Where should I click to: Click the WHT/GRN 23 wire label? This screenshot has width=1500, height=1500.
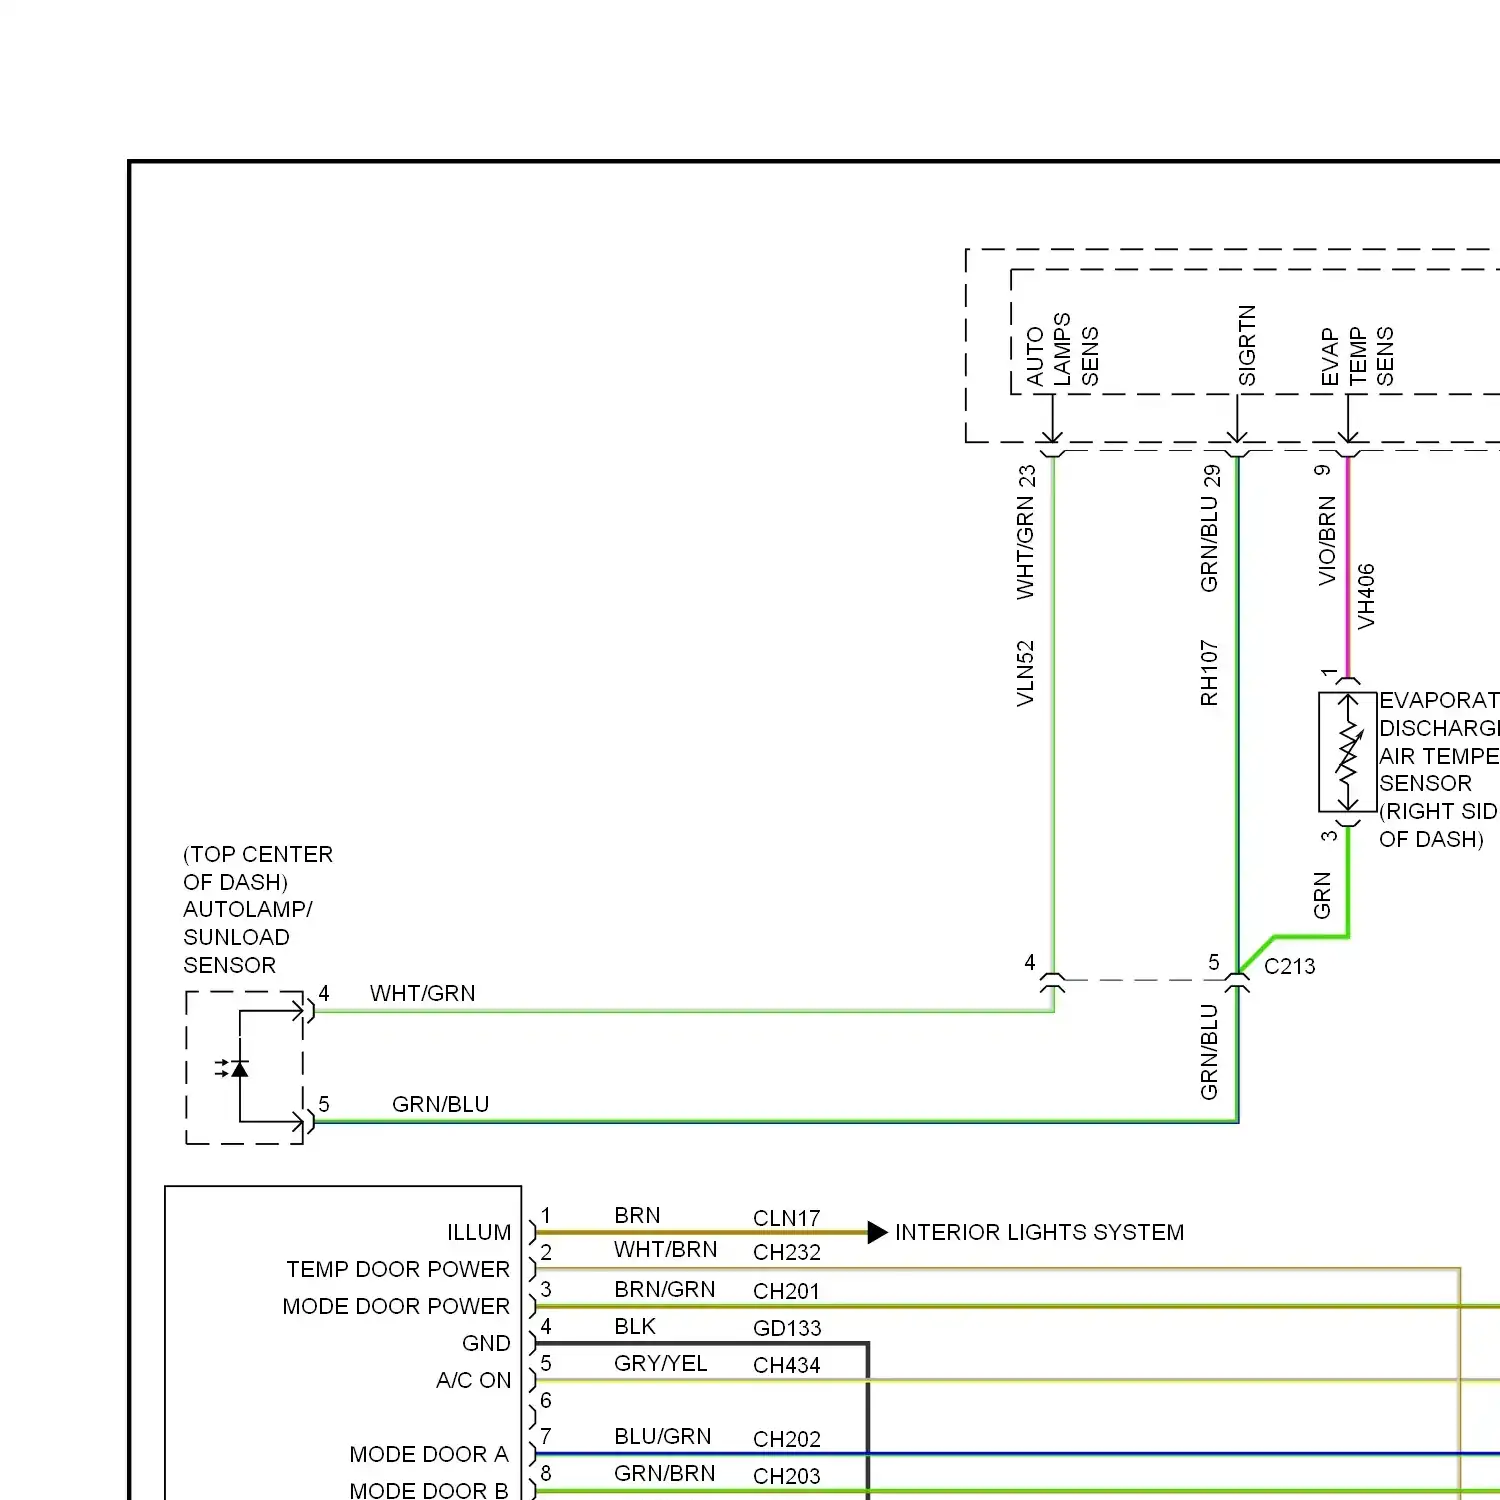pyautogui.click(x=1026, y=532)
